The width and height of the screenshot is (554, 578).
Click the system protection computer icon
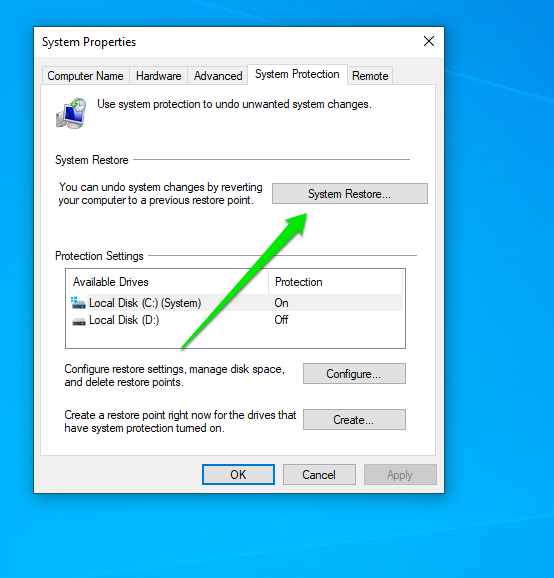tap(71, 113)
